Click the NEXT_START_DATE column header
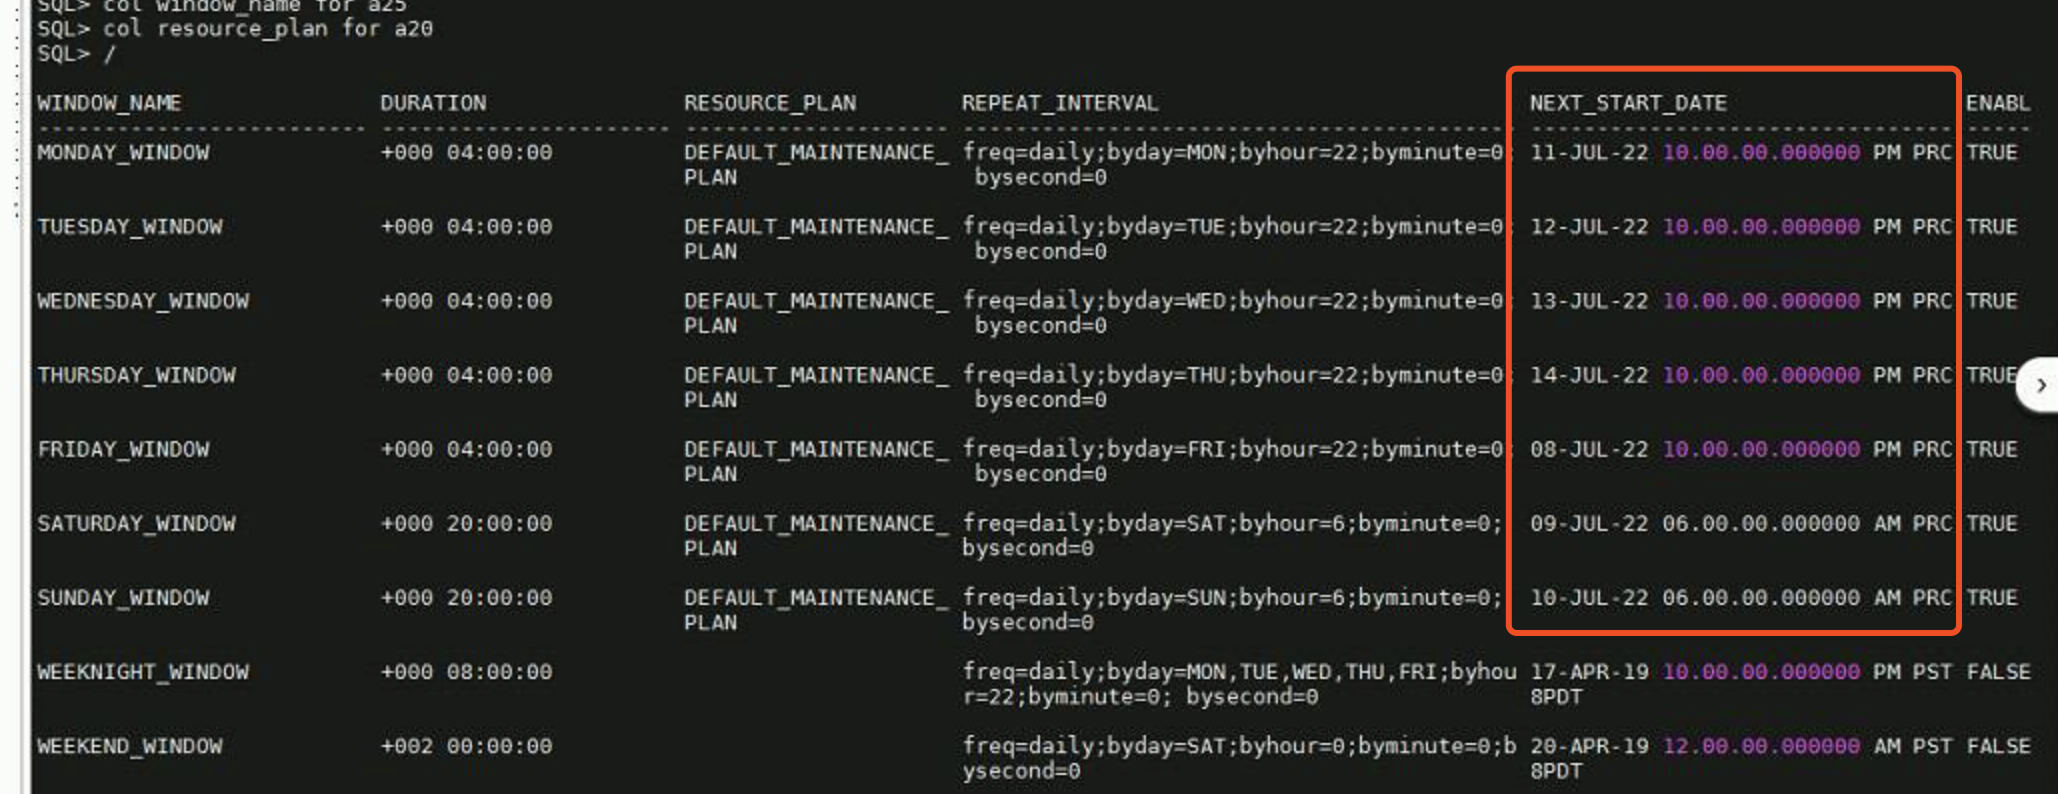 [1628, 103]
